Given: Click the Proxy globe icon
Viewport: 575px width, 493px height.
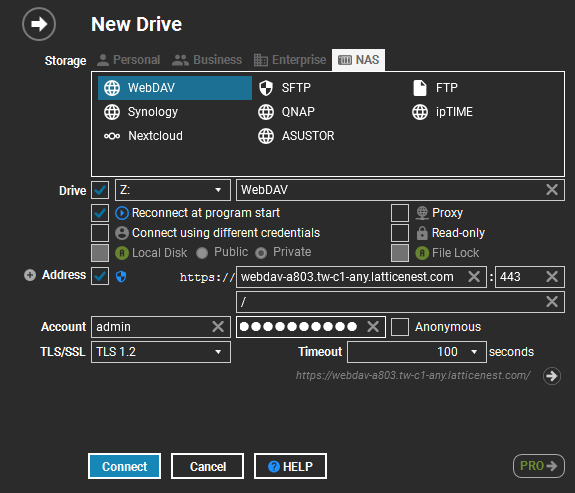Looking at the screenshot, I should tap(422, 213).
